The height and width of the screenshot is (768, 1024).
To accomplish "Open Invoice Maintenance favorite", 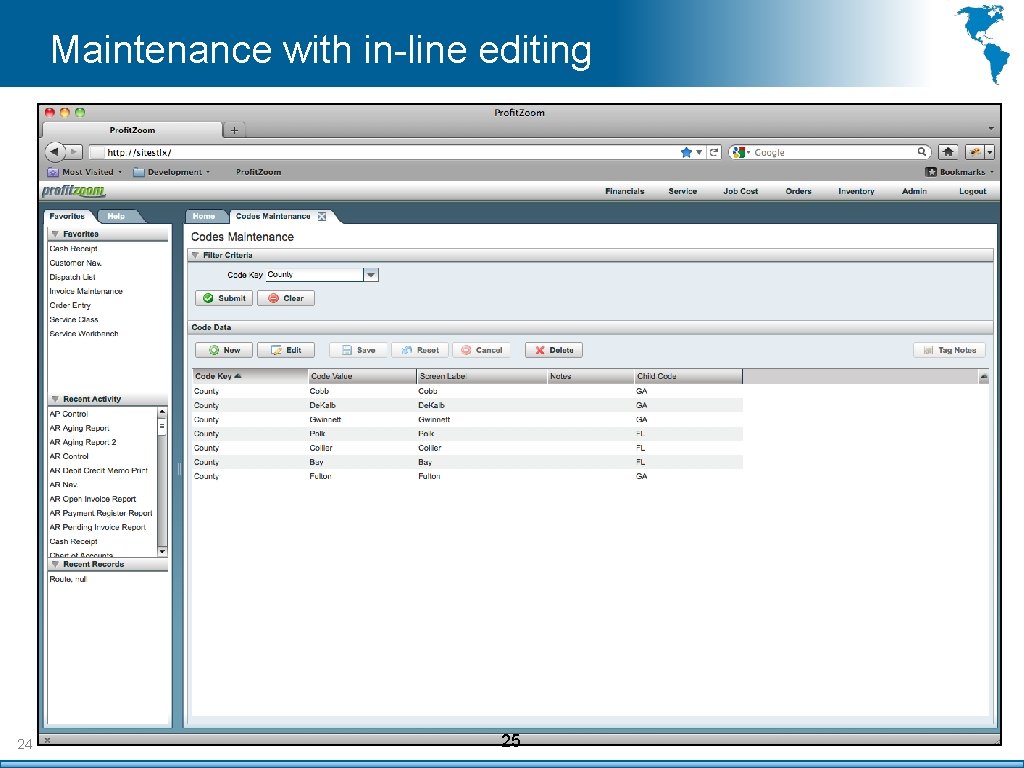I will (86, 291).
